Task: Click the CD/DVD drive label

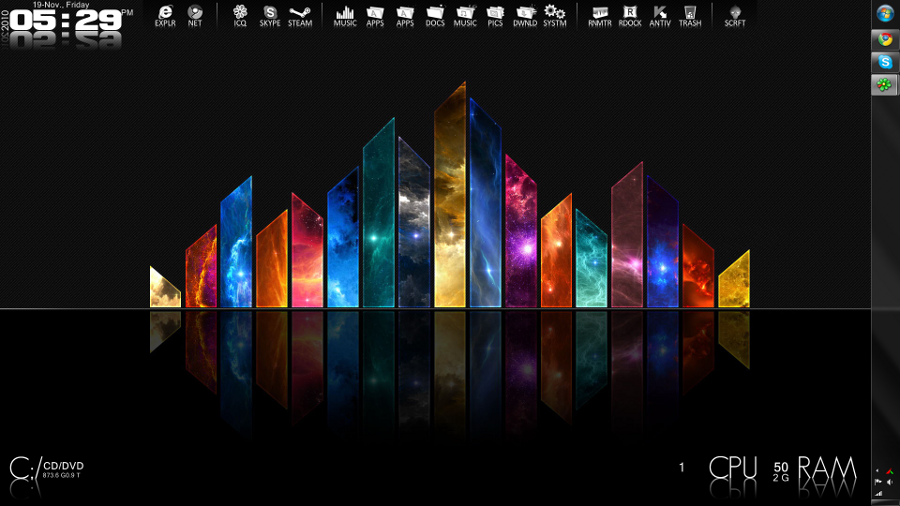Action: pos(64,466)
